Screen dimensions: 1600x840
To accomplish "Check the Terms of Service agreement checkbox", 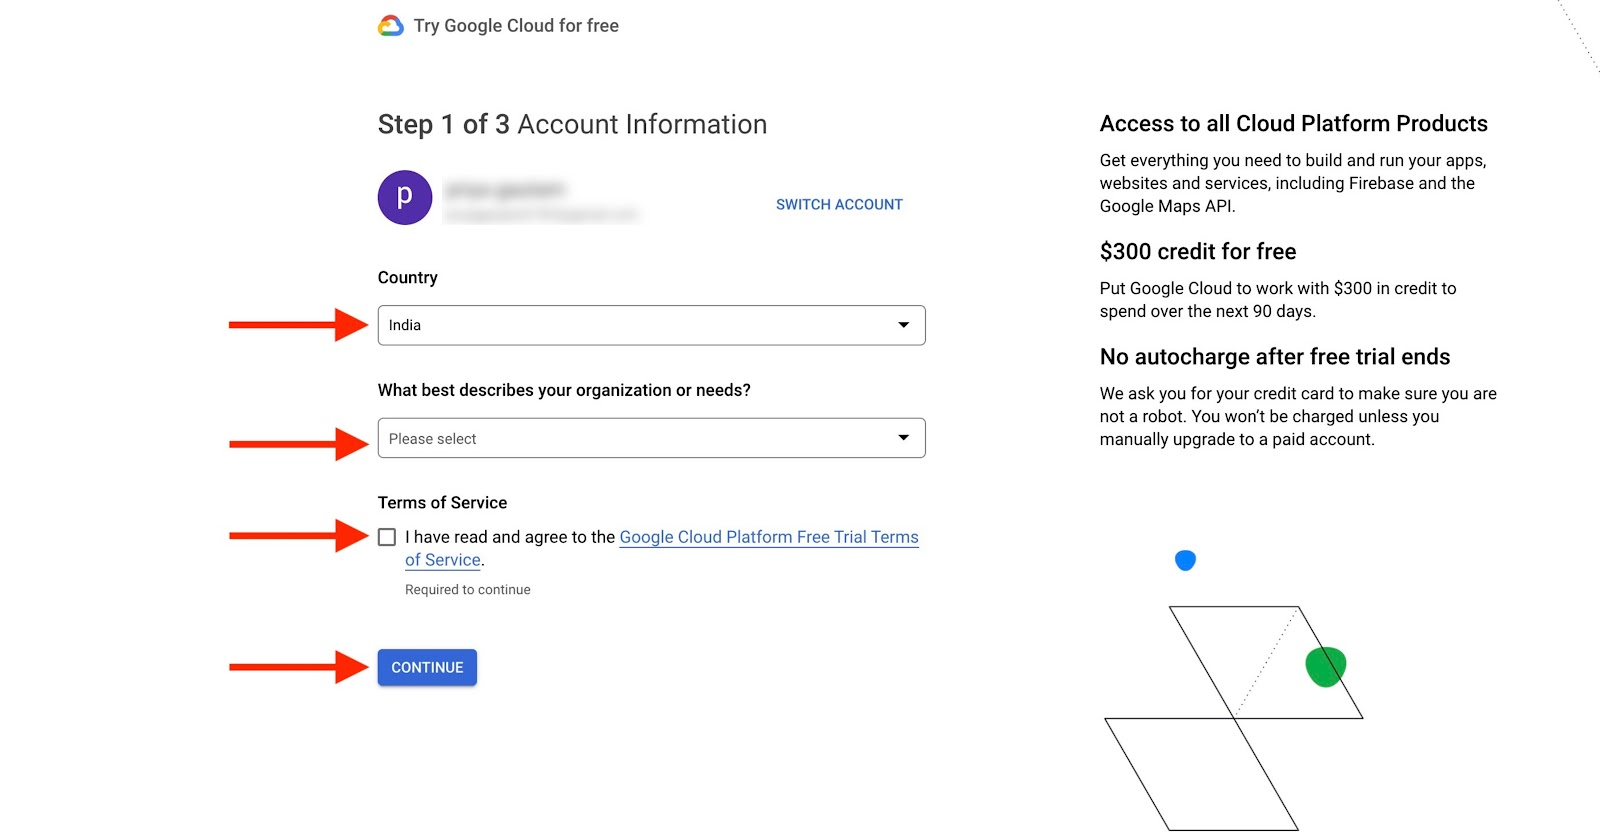I will coord(387,537).
